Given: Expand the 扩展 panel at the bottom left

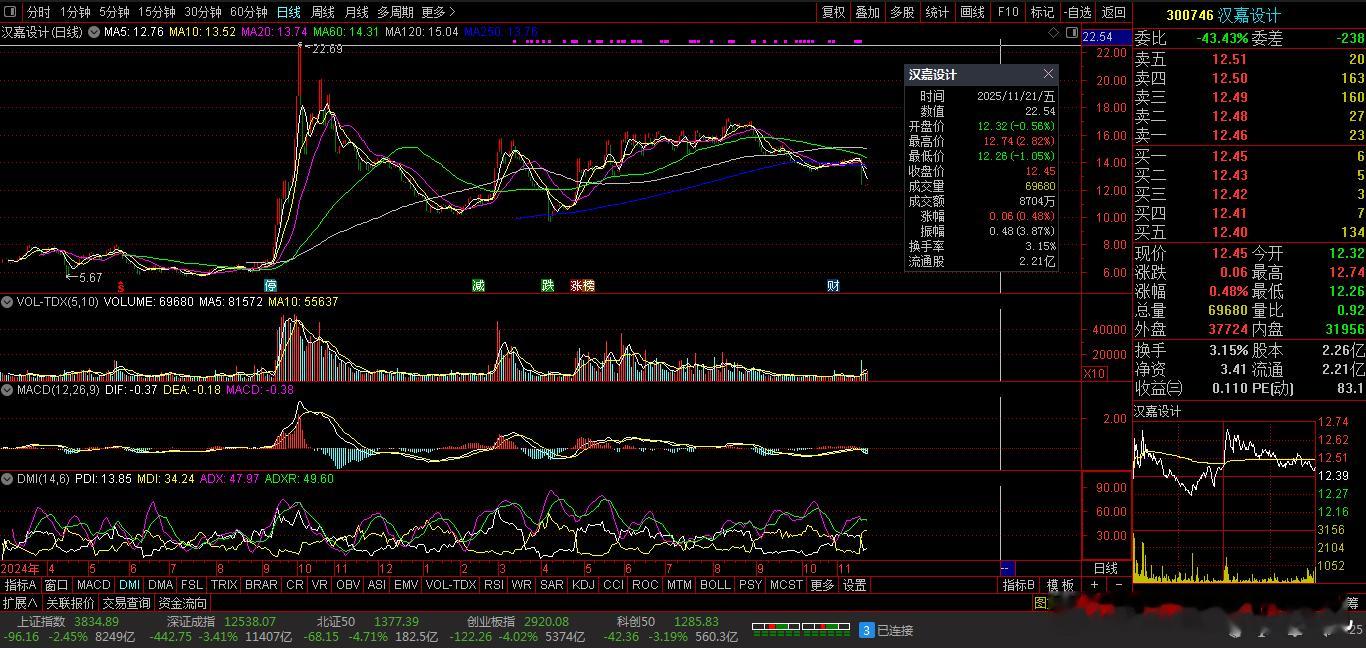Looking at the screenshot, I should coord(20,603).
